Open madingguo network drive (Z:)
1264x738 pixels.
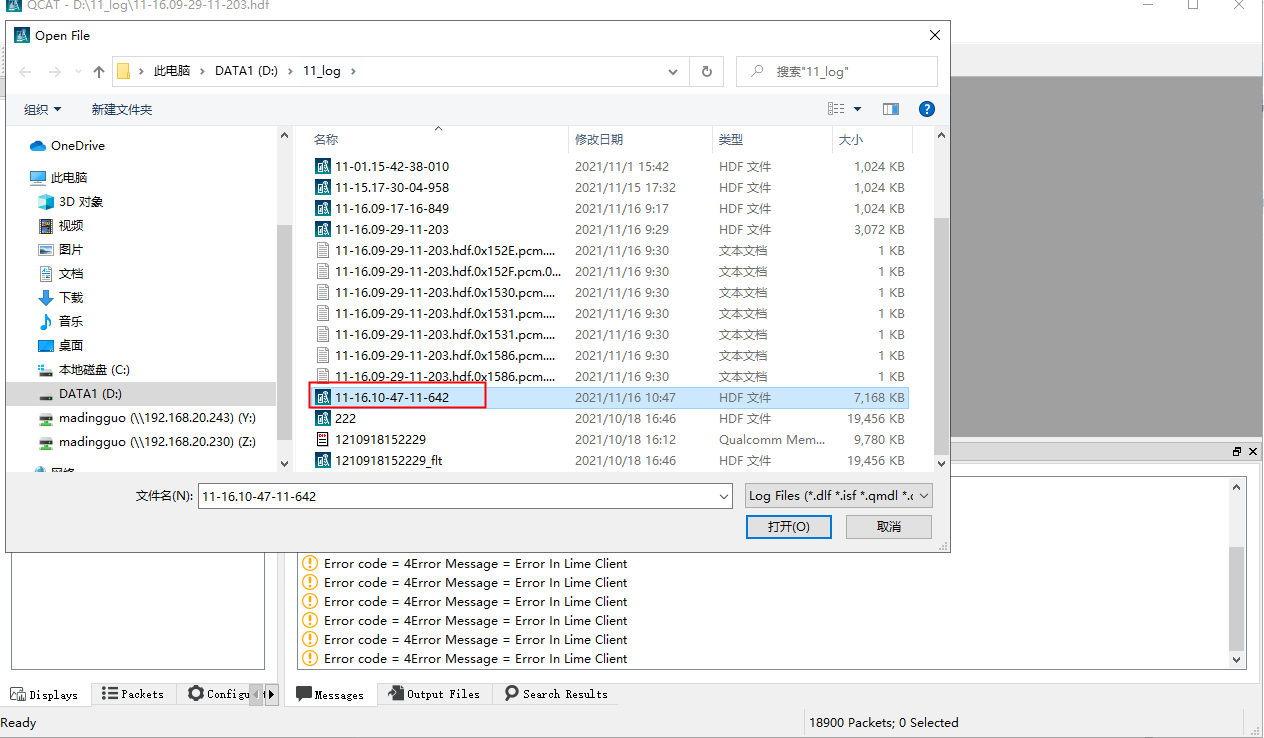147,441
